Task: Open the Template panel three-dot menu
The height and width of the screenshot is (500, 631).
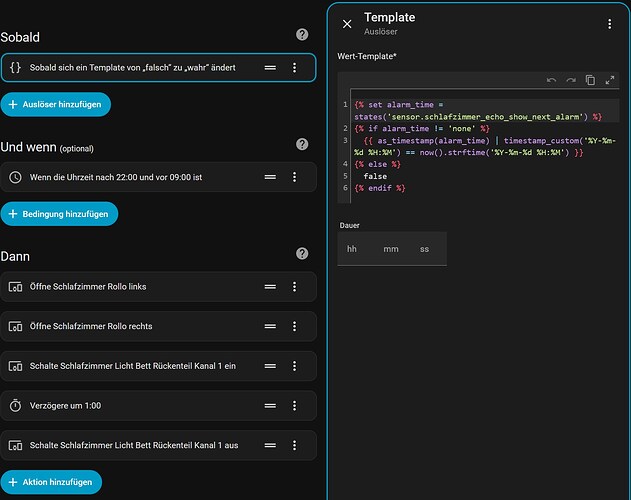Action: click(610, 24)
